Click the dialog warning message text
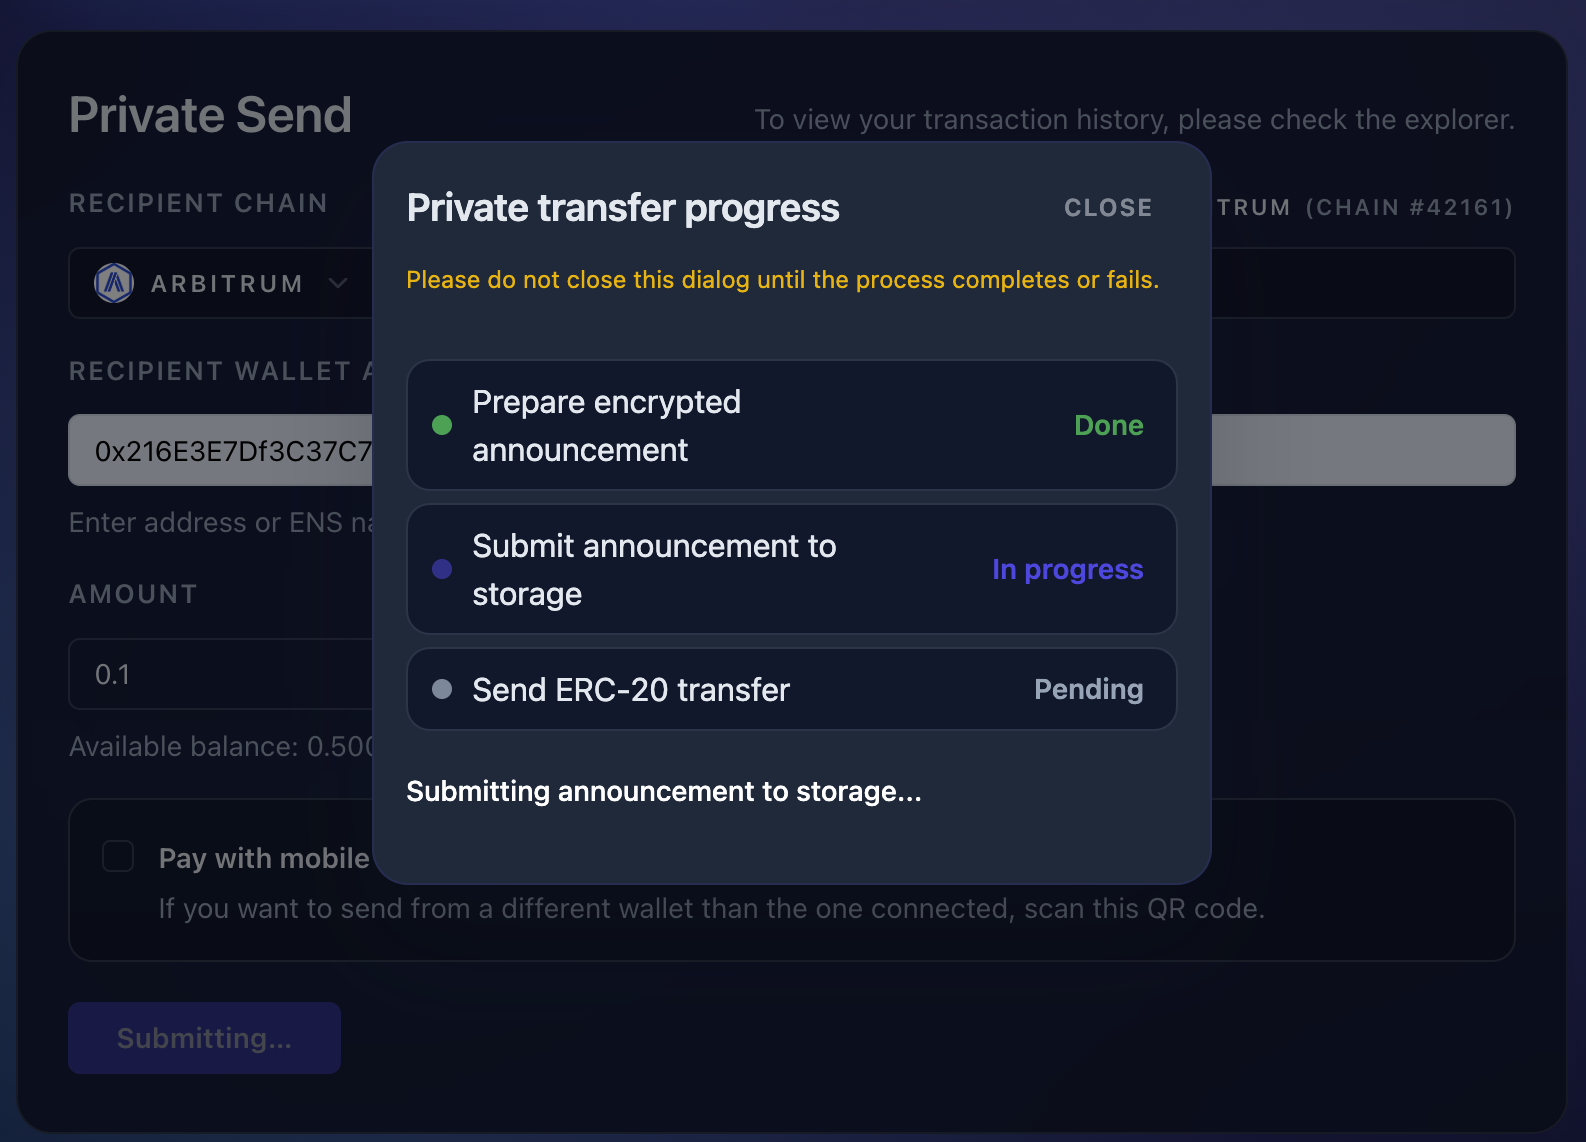The image size is (1586, 1142). (x=782, y=280)
